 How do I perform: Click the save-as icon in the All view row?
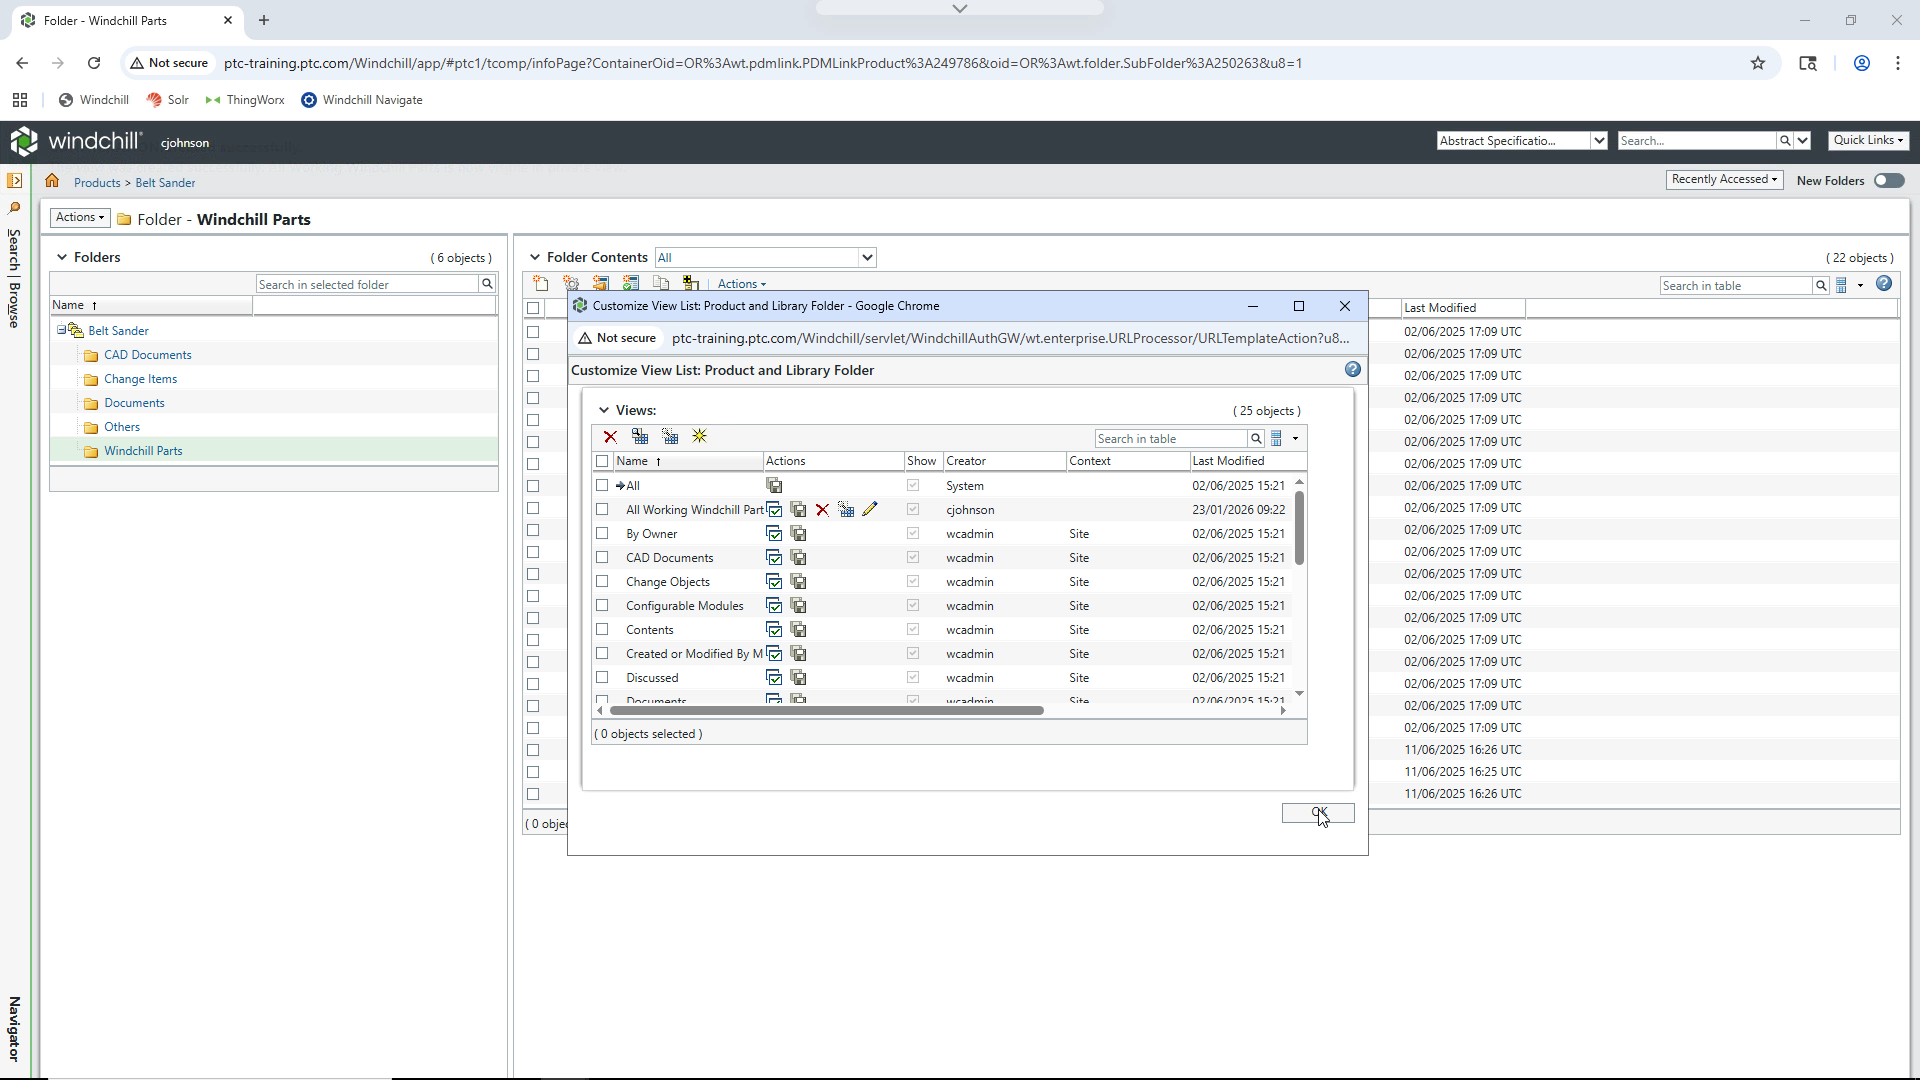pos(774,486)
